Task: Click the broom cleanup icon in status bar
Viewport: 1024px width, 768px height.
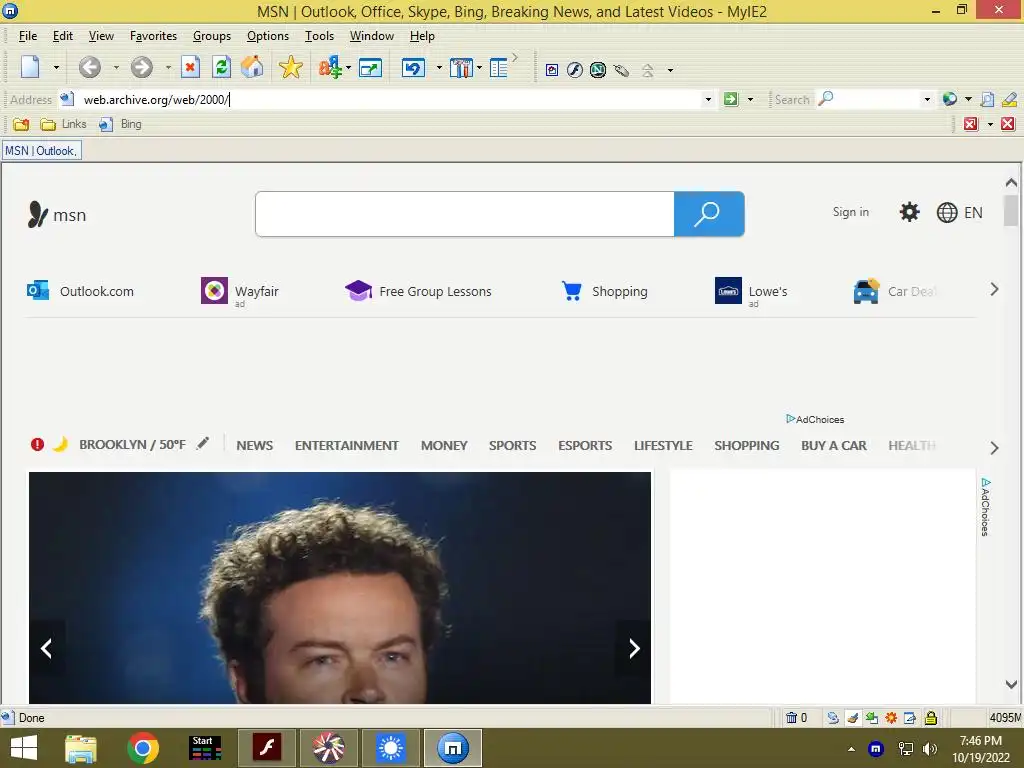Action: tap(852, 718)
